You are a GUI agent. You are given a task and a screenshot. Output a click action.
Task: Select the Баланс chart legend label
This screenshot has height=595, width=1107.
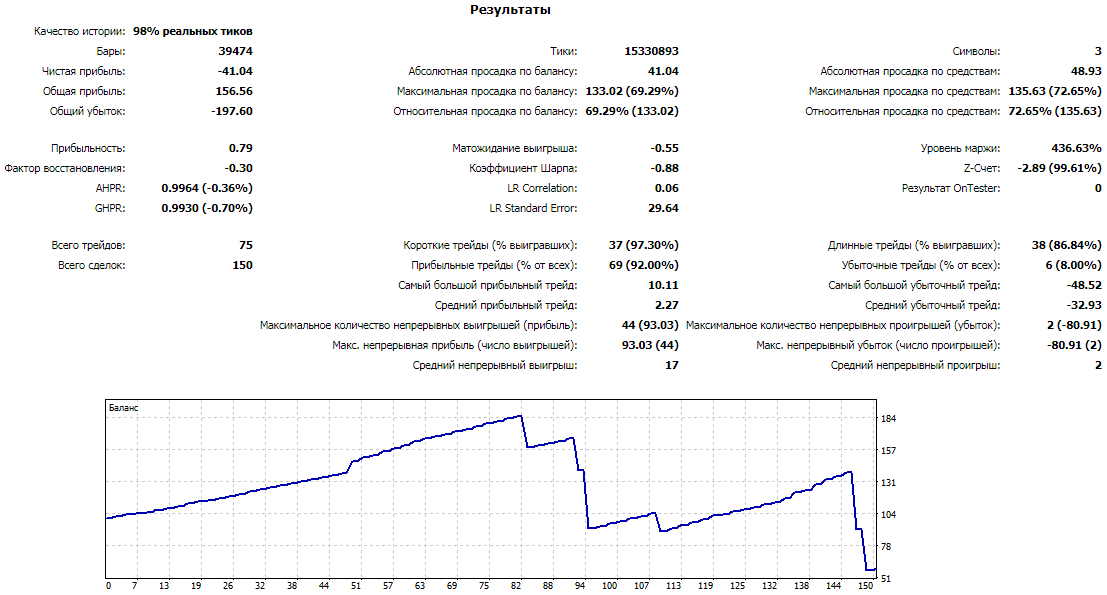click(x=124, y=408)
